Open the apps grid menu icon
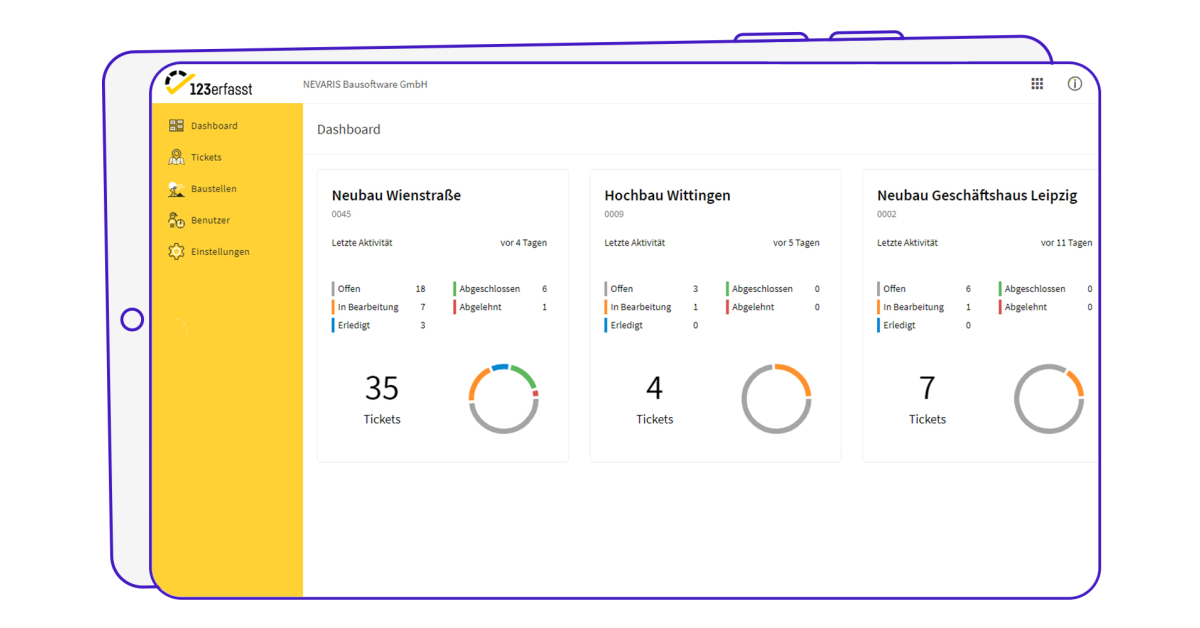The height and width of the screenshot is (628, 1200). click(x=1037, y=84)
